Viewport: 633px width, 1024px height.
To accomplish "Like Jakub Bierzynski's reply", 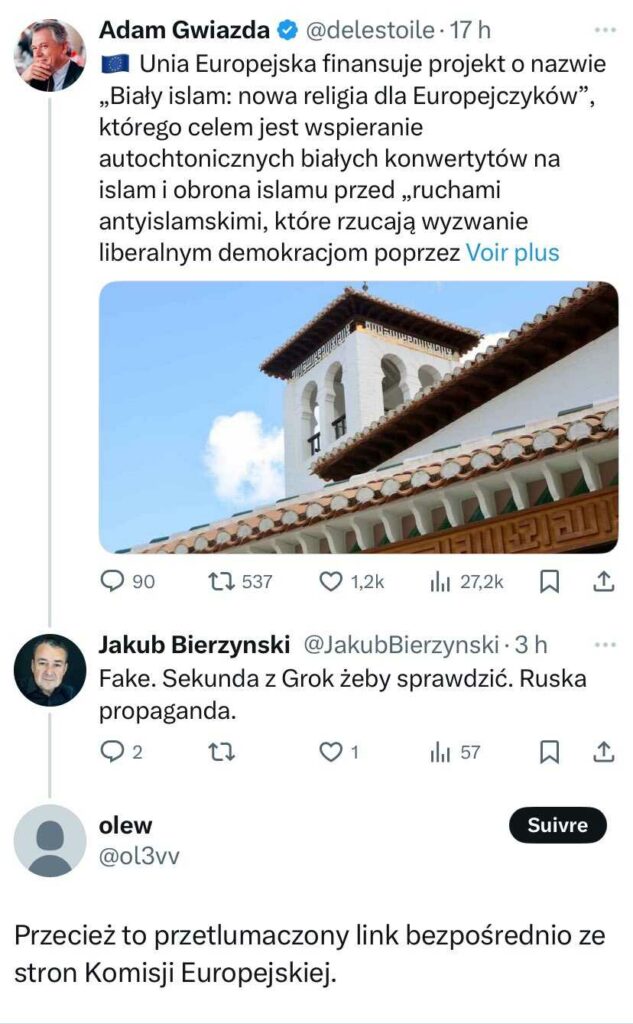I will [331, 752].
